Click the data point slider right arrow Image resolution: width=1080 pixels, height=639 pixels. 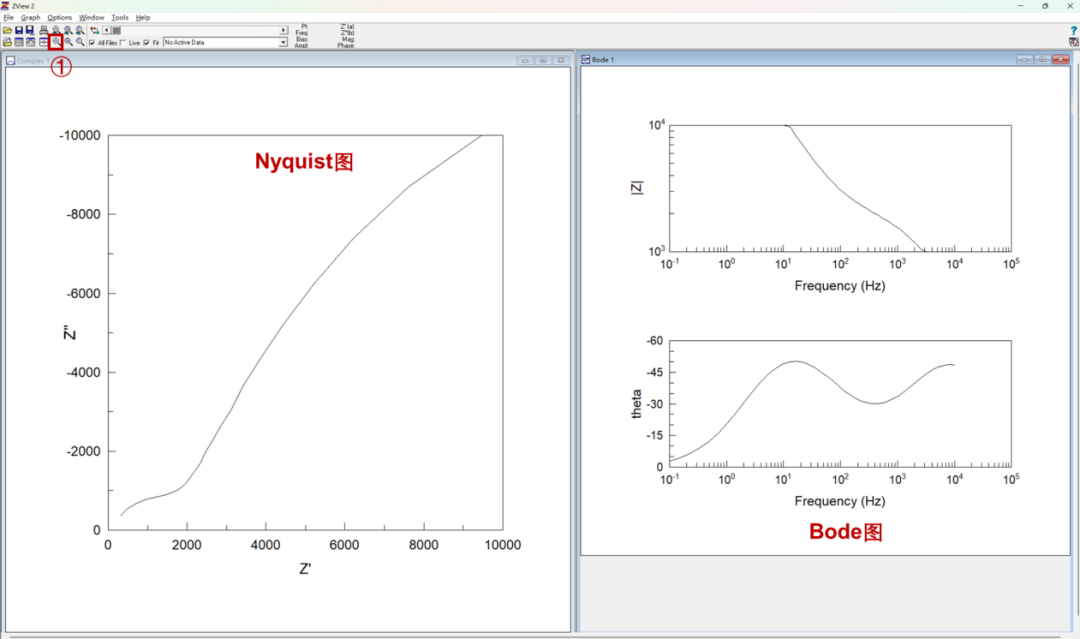pos(283,30)
